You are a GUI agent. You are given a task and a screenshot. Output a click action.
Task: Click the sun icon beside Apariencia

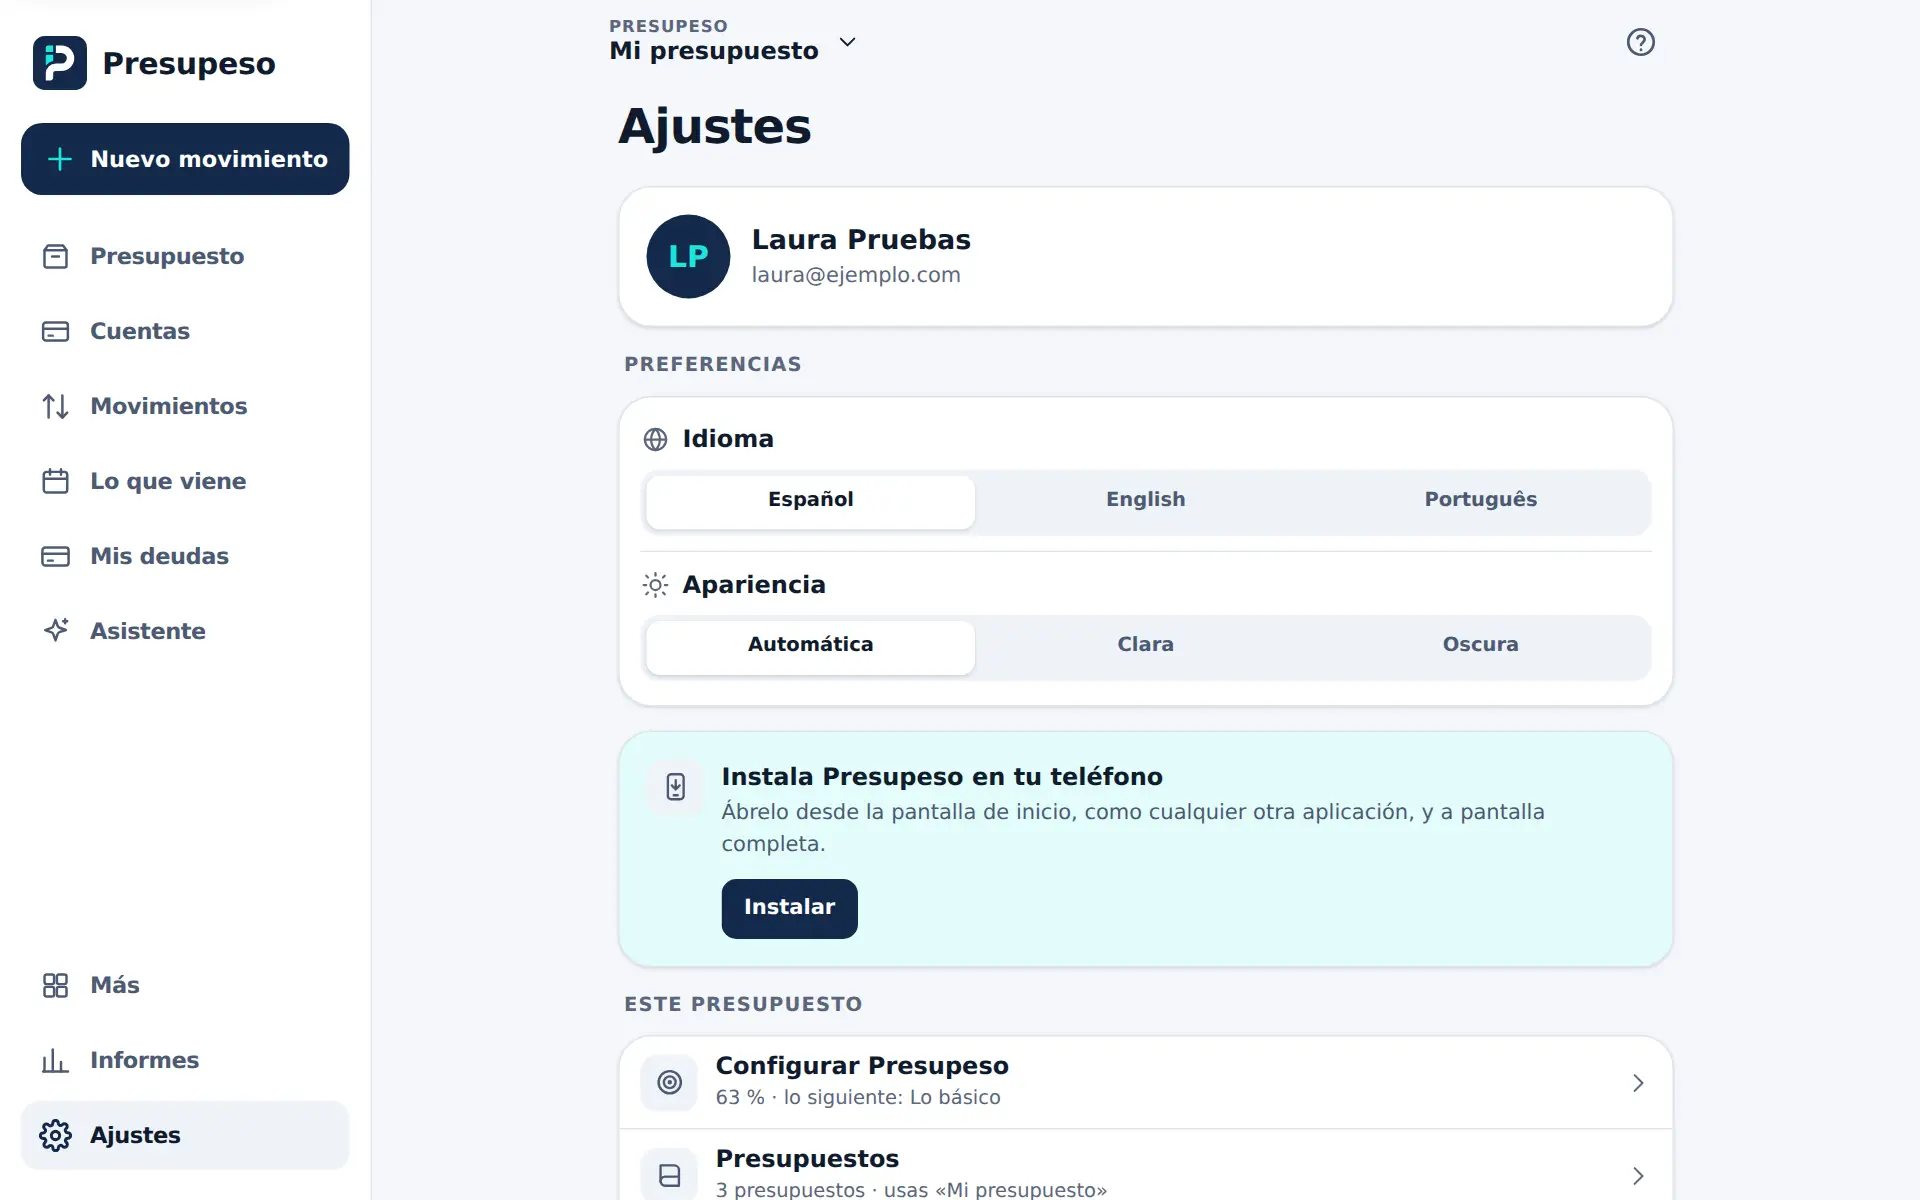[x=655, y=585]
